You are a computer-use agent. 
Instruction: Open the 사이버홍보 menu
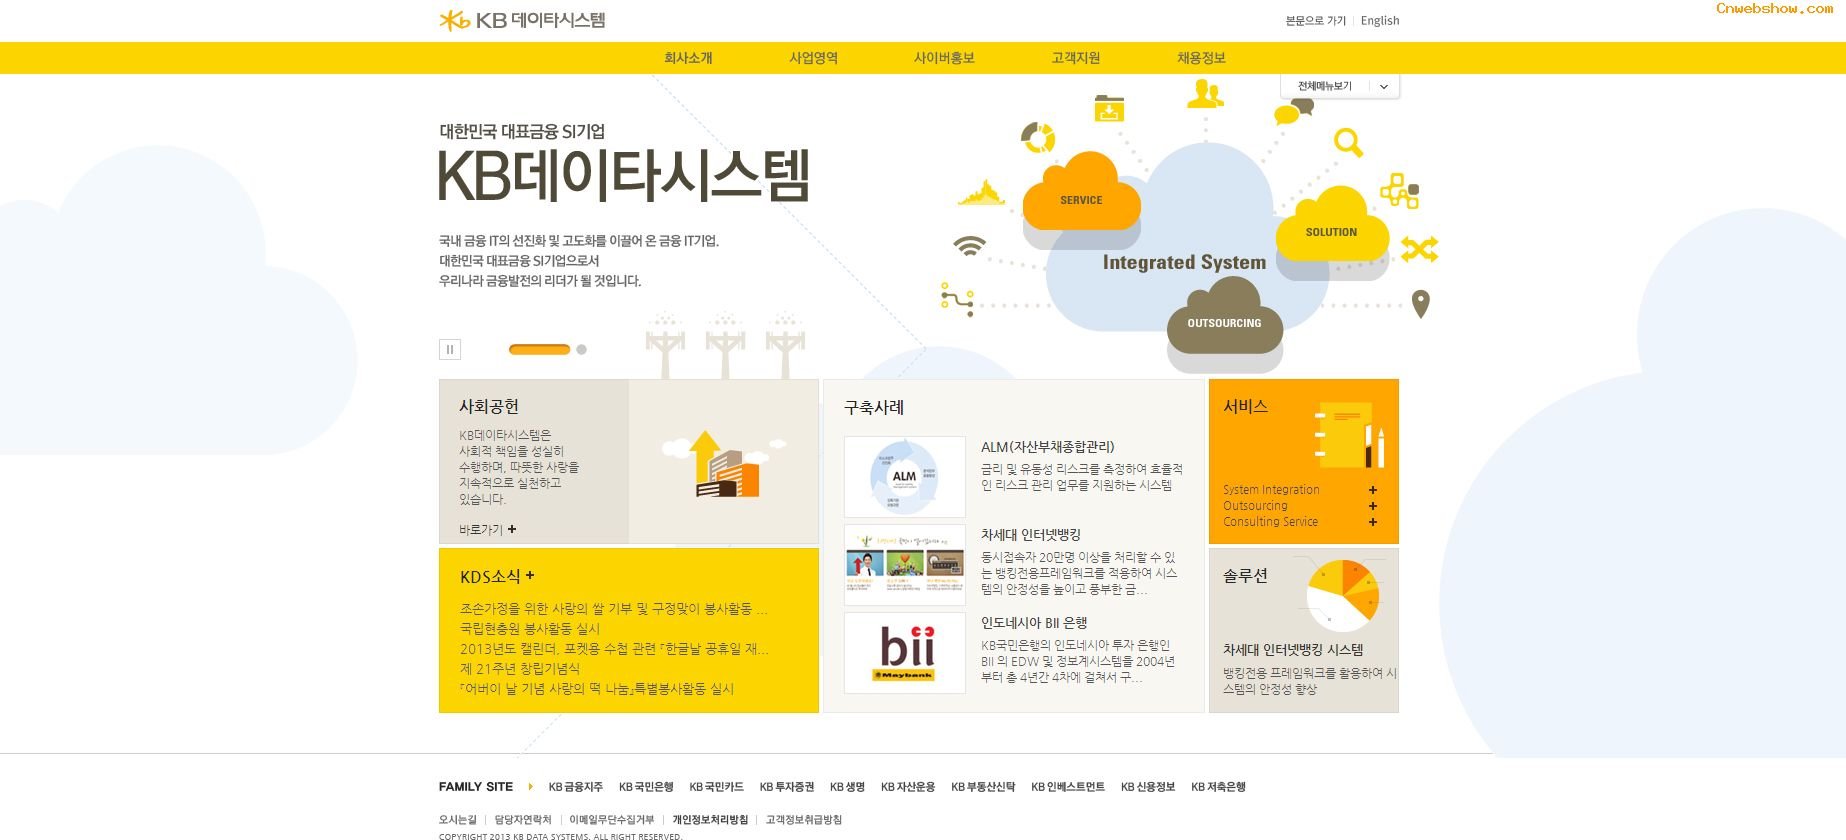tap(944, 58)
